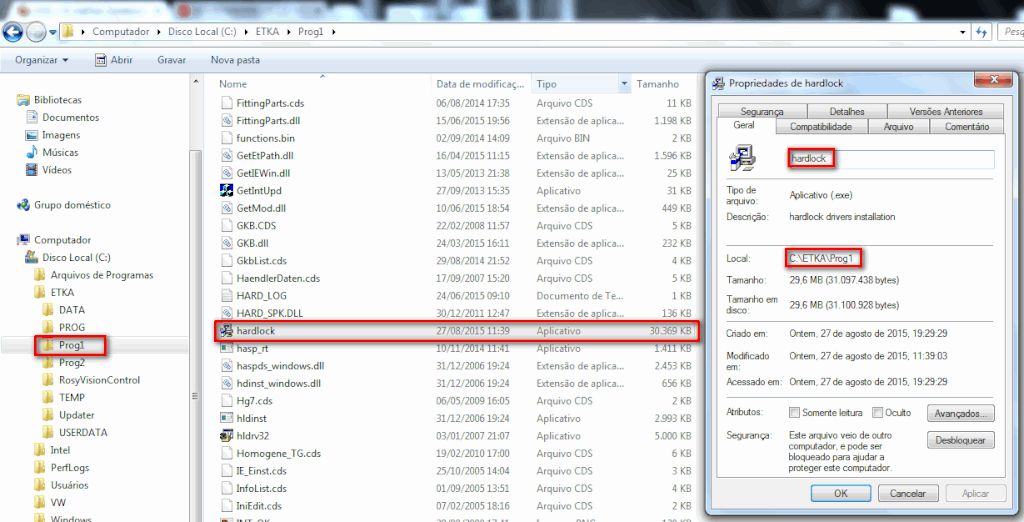Switch to Comentário tab
Viewport: 1024px width, 522px height.
[967, 127]
